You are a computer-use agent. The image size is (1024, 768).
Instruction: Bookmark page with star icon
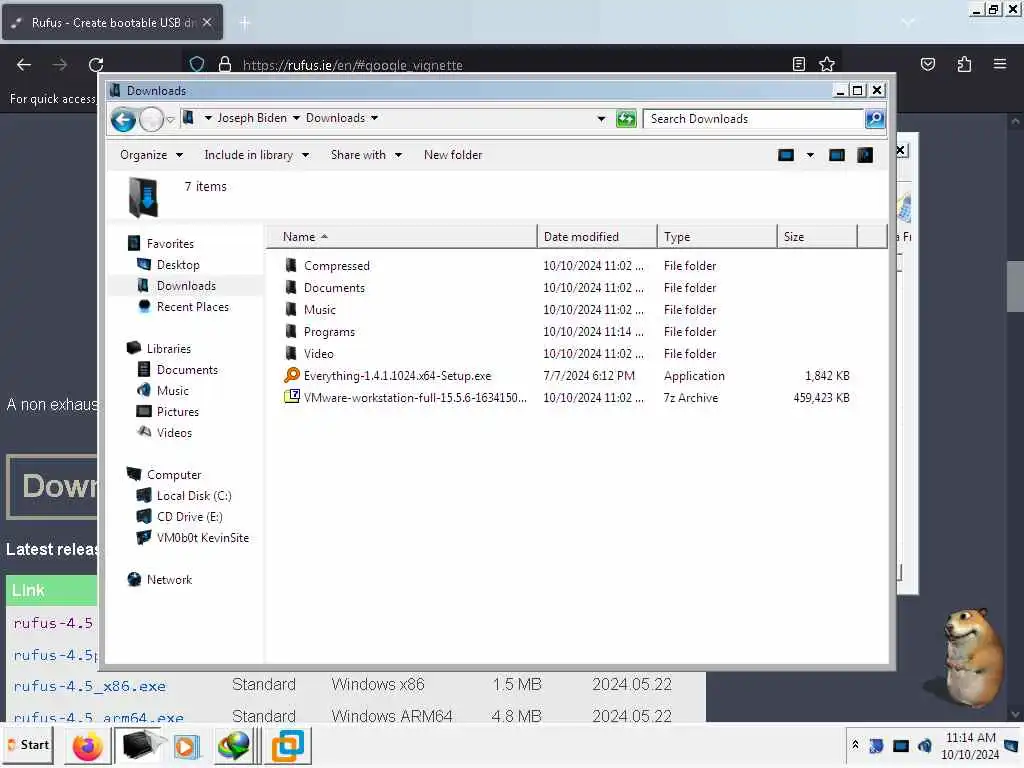point(827,64)
